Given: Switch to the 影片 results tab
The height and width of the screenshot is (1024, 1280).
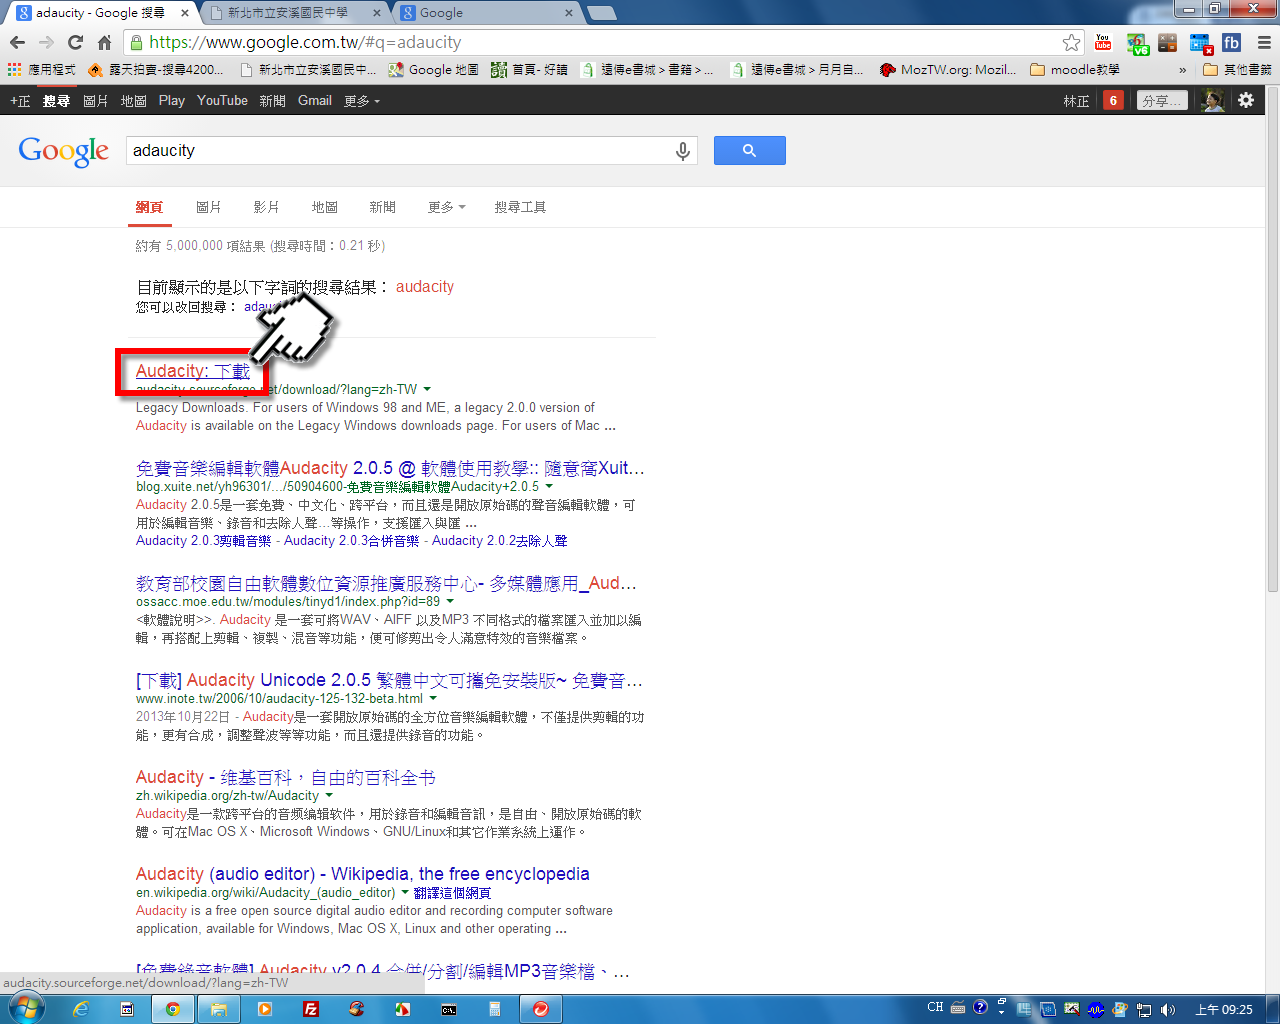Looking at the screenshot, I should point(266,207).
